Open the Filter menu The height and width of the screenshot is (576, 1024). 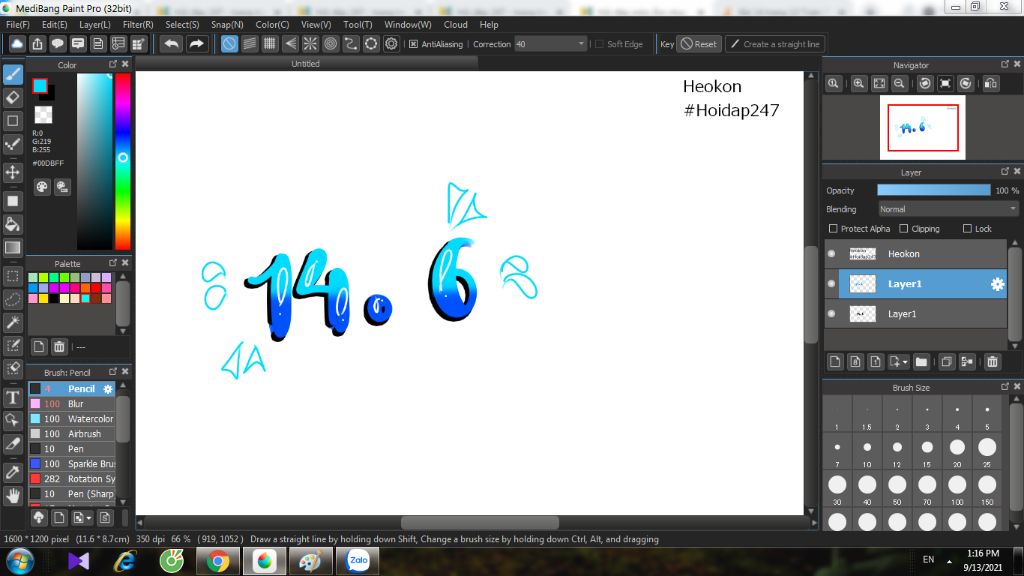[x=138, y=24]
